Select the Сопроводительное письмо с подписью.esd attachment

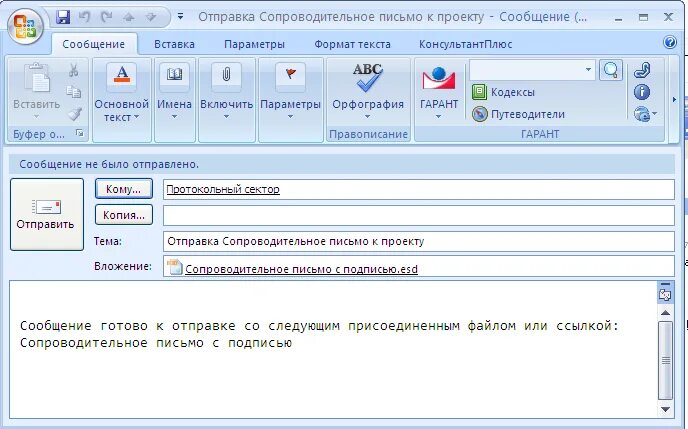[301, 269]
